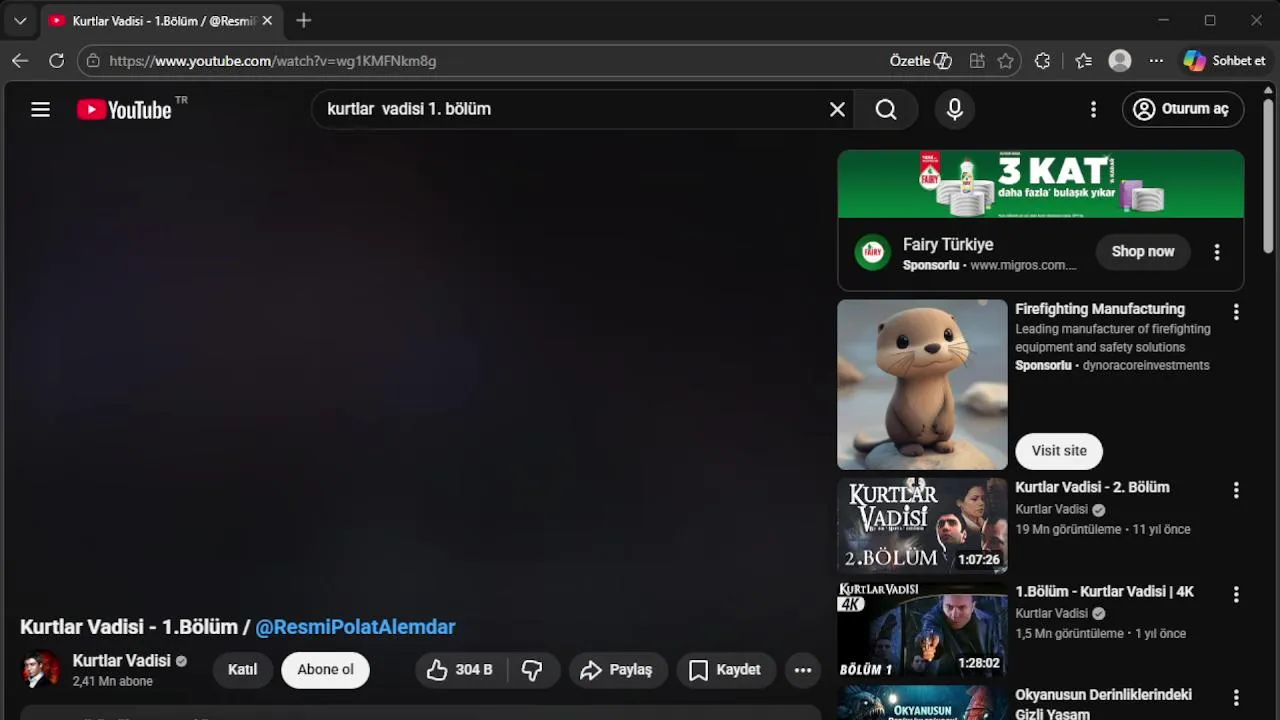Viewport: 1280px width, 720px height.
Task: Click Kaydet save button
Action: [x=726, y=670]
